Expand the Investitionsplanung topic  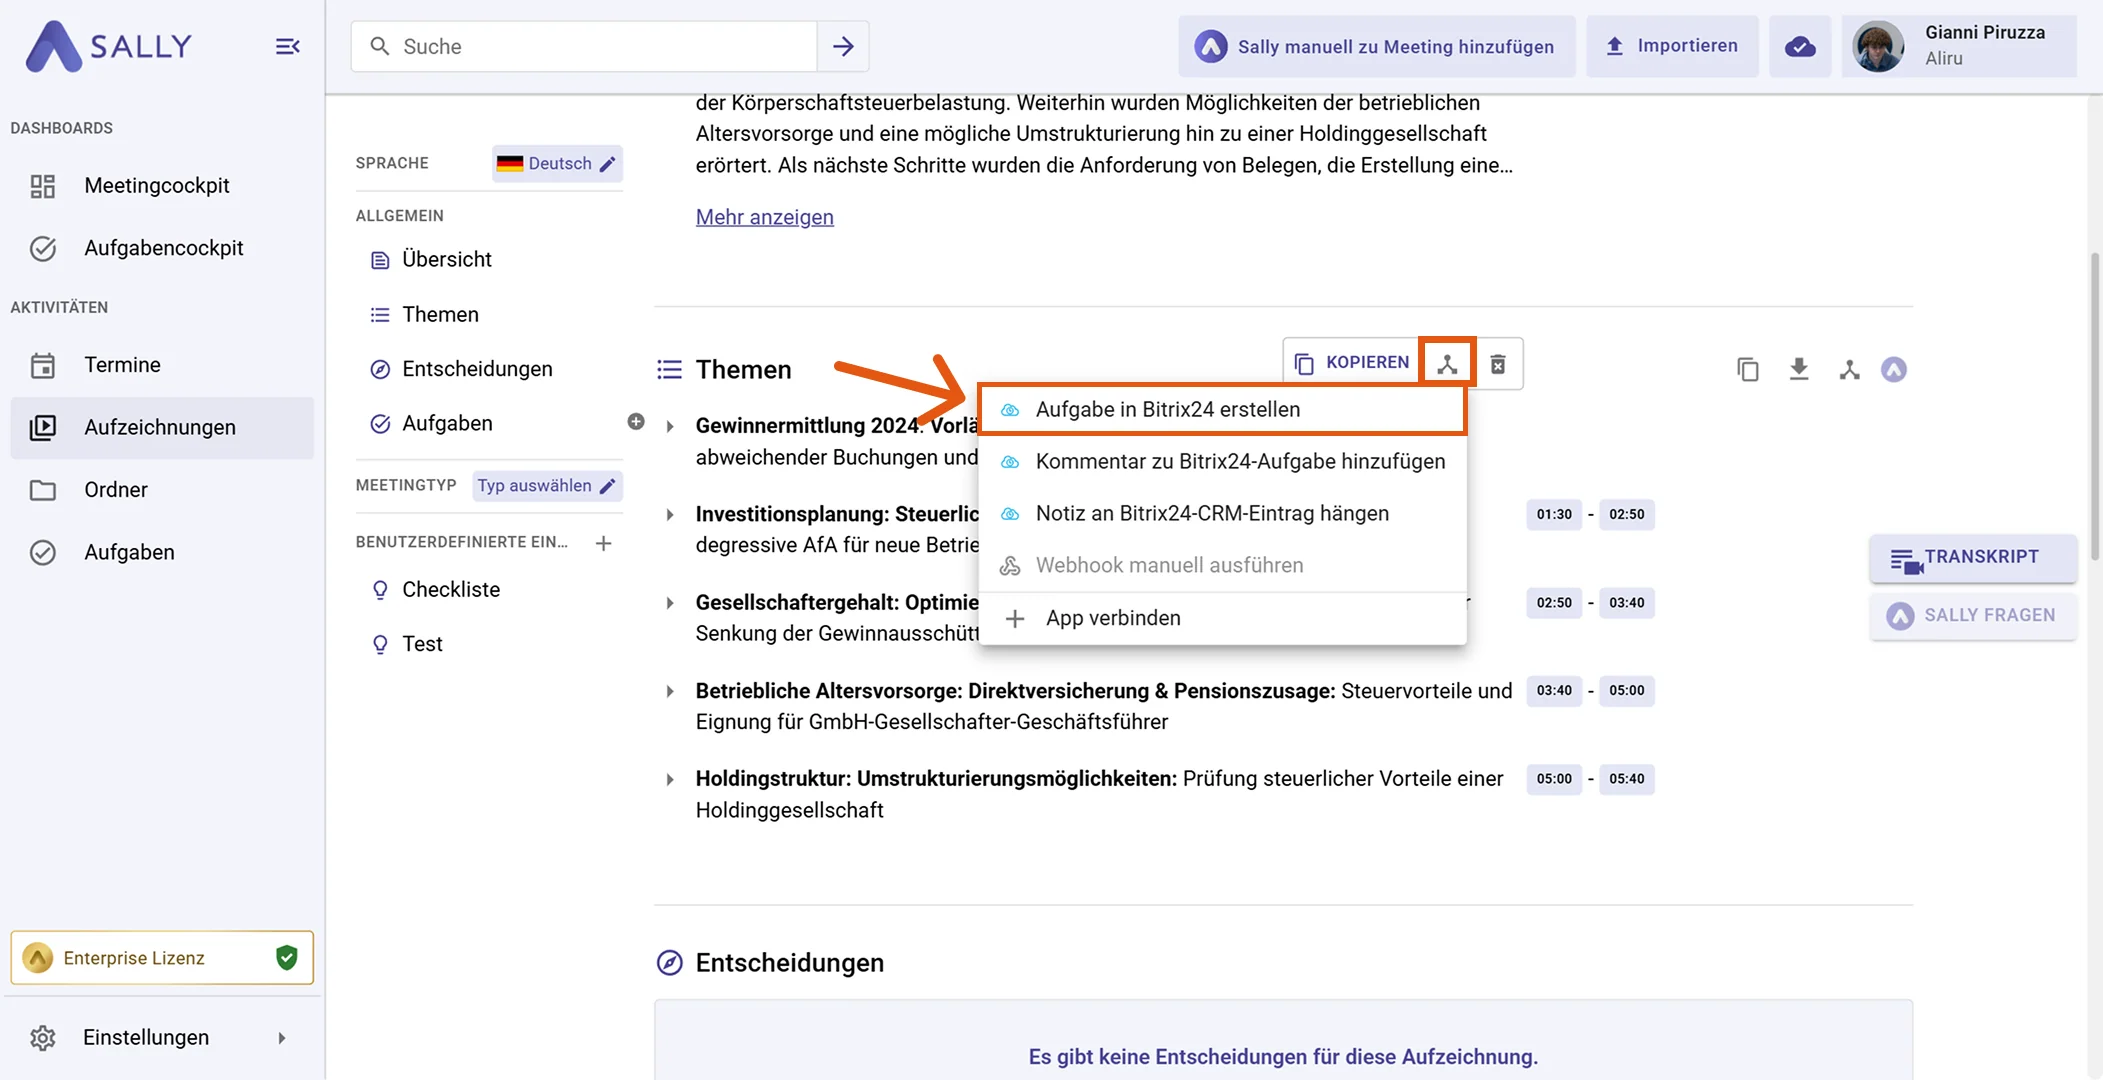click(670, 515)
